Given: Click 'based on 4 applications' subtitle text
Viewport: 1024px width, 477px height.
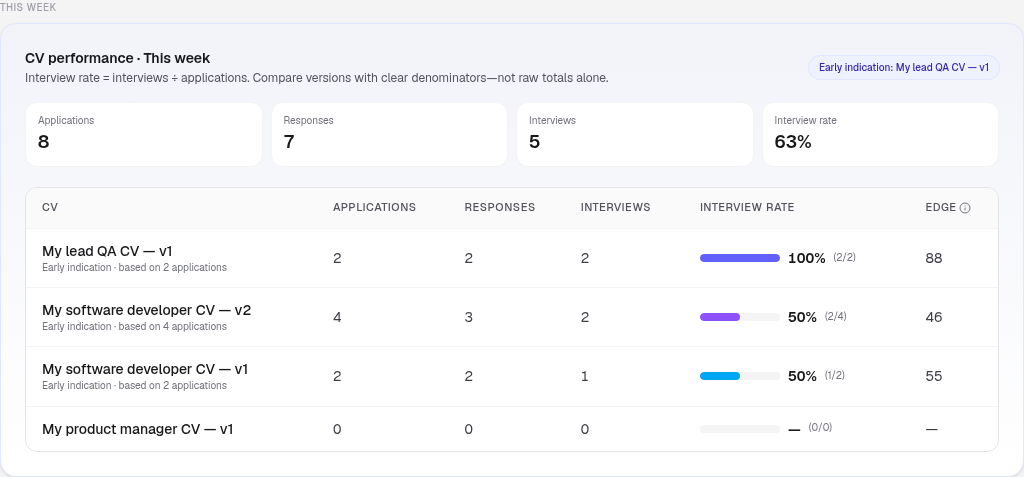Looking at the screenshot, I should (172, 326).
